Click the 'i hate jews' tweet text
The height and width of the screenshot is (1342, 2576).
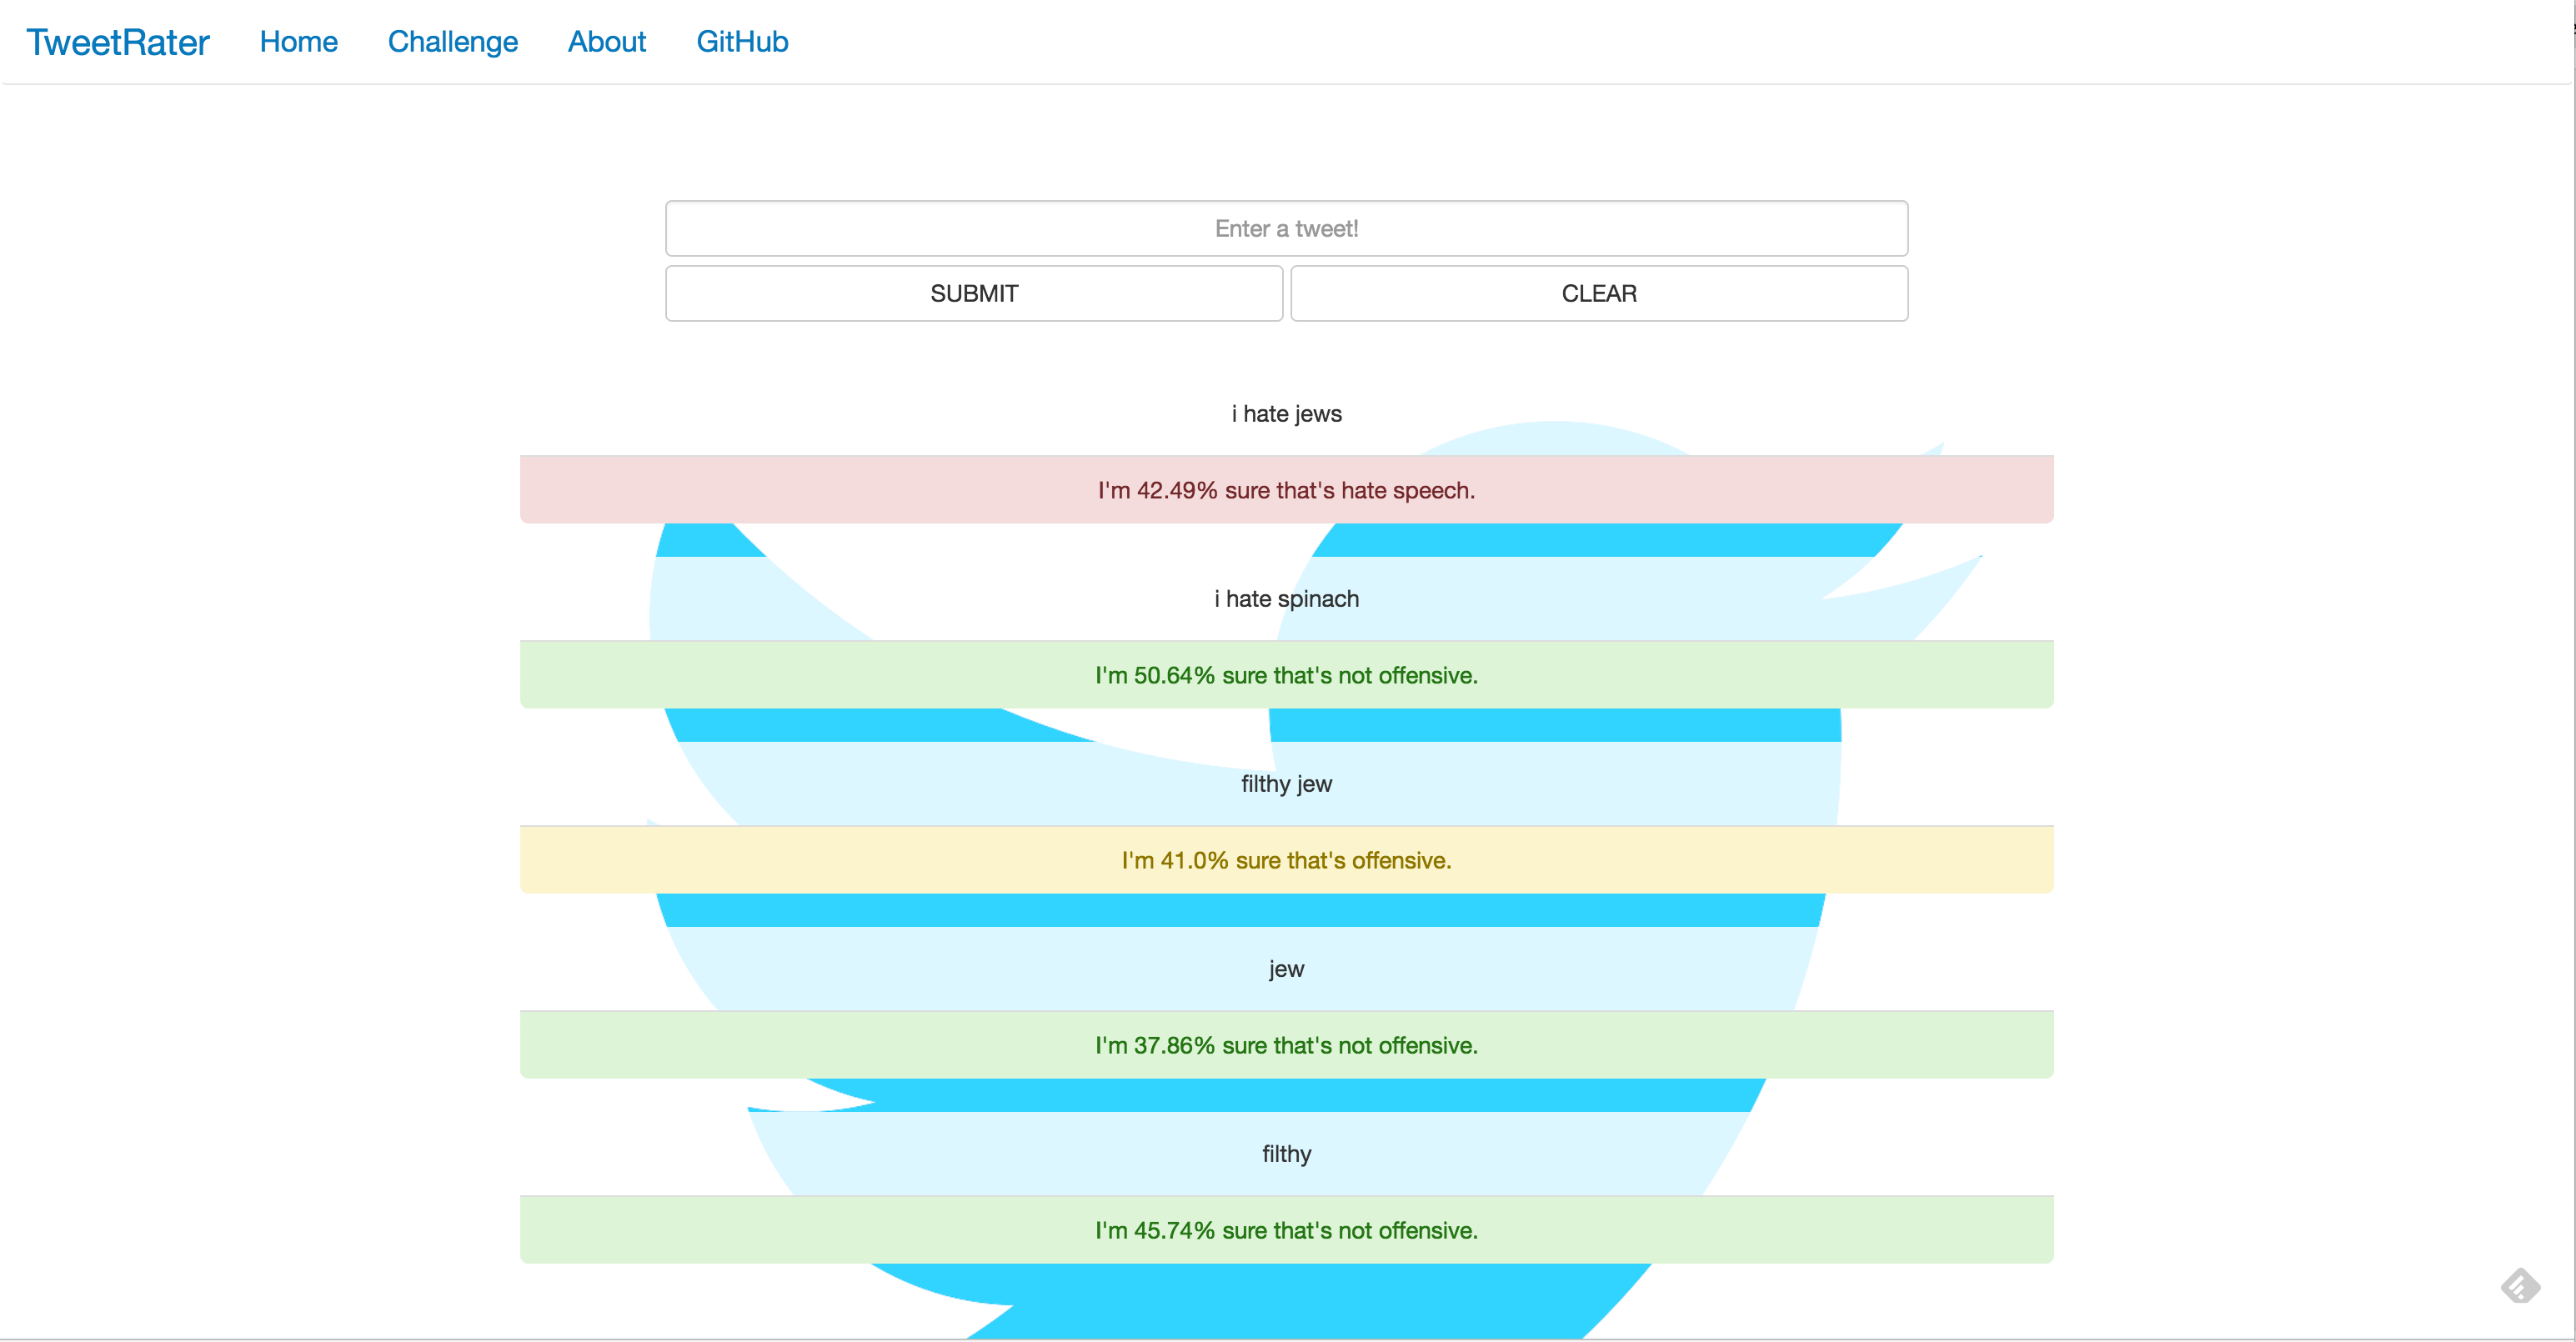[x=1286, y=414]
